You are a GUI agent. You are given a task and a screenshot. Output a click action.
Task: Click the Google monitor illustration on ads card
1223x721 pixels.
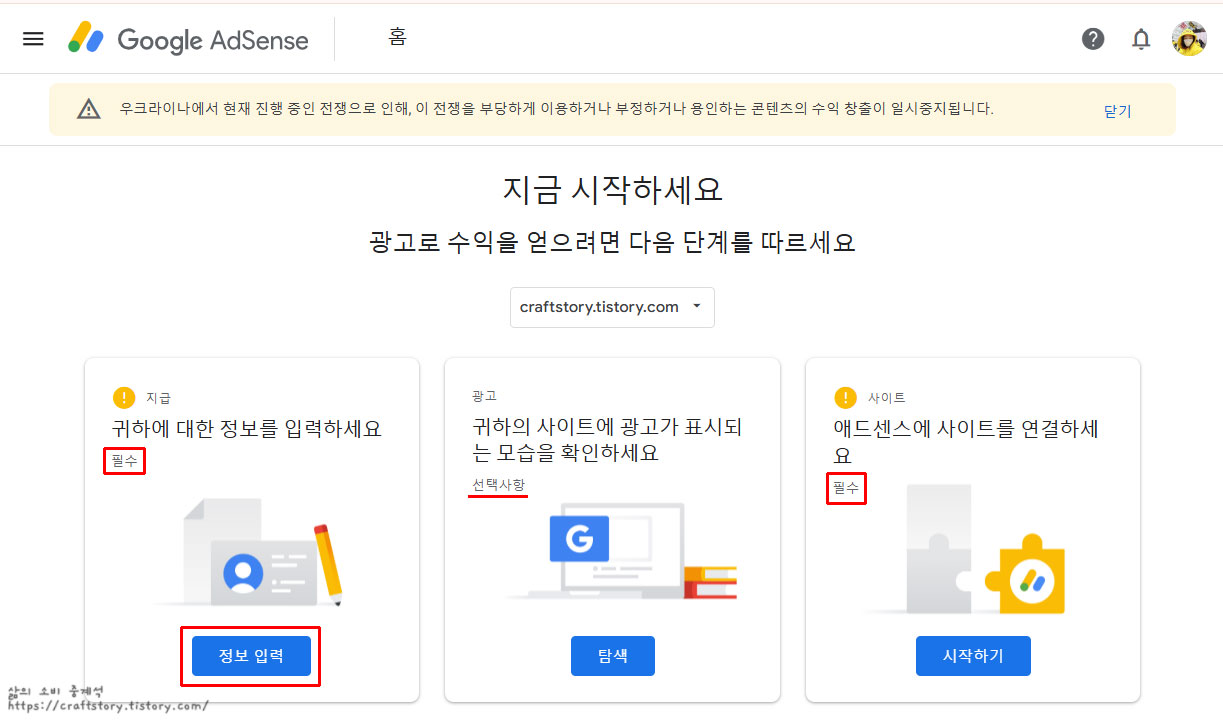(x=623, y=552)
